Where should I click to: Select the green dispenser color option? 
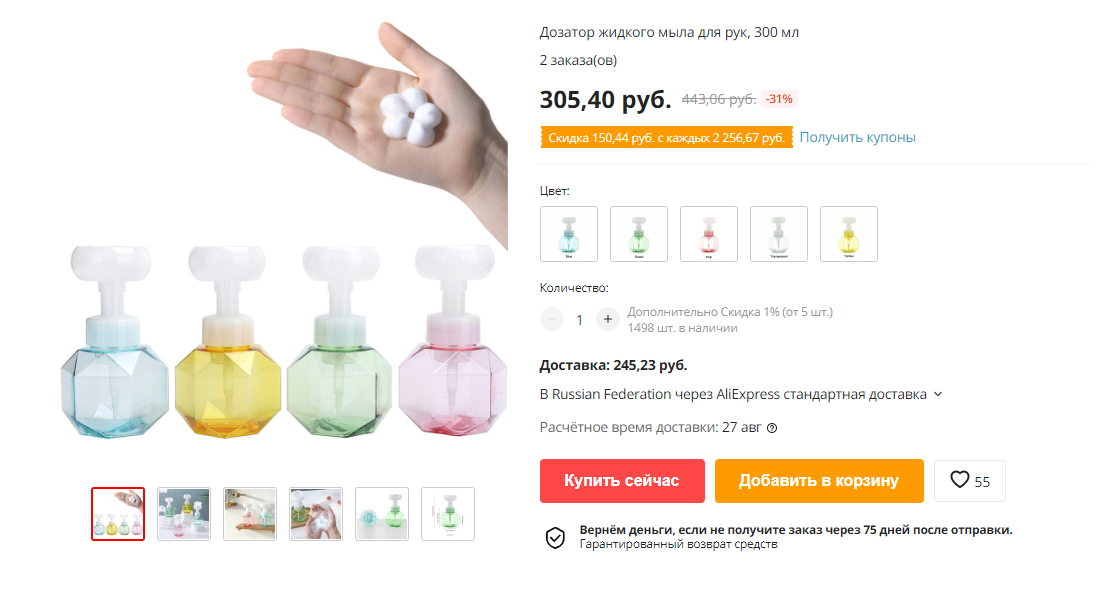coord(639,234)
